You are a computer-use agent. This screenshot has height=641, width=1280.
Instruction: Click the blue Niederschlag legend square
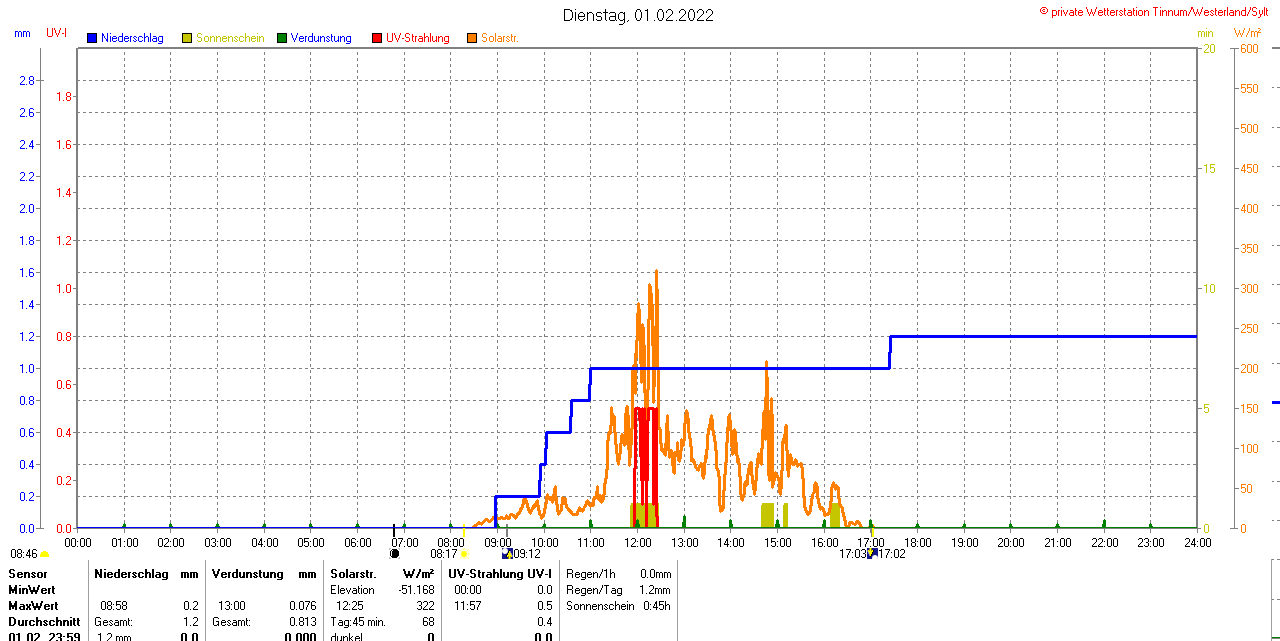tap(92, 38)
